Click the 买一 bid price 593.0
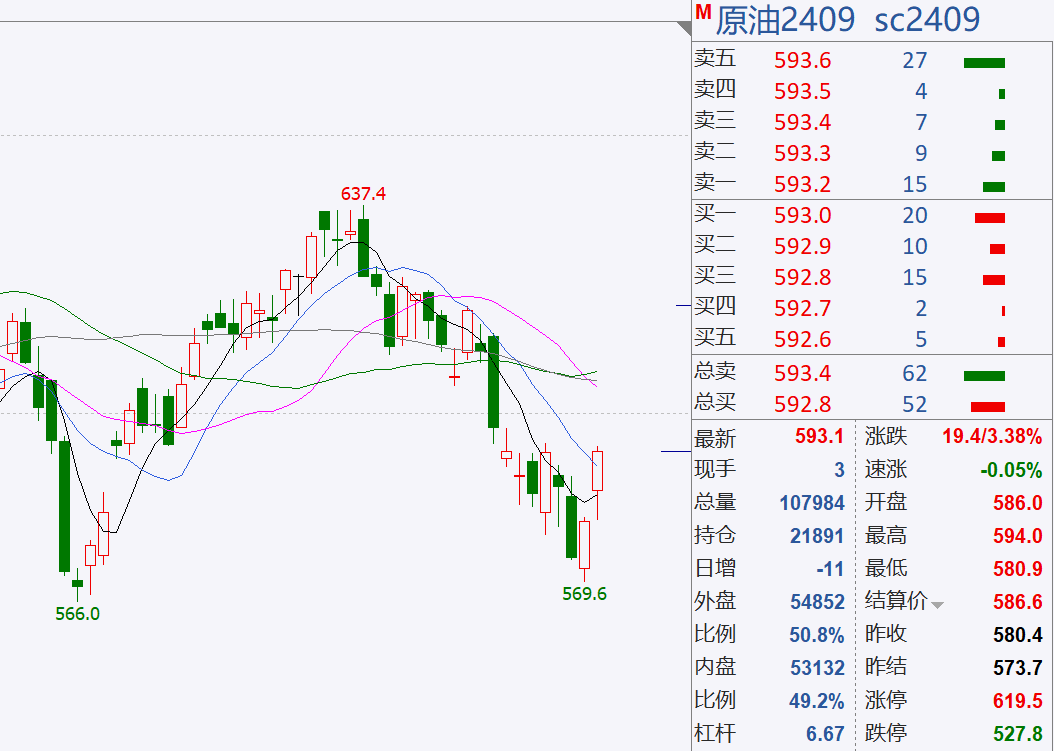 (802, 216)
